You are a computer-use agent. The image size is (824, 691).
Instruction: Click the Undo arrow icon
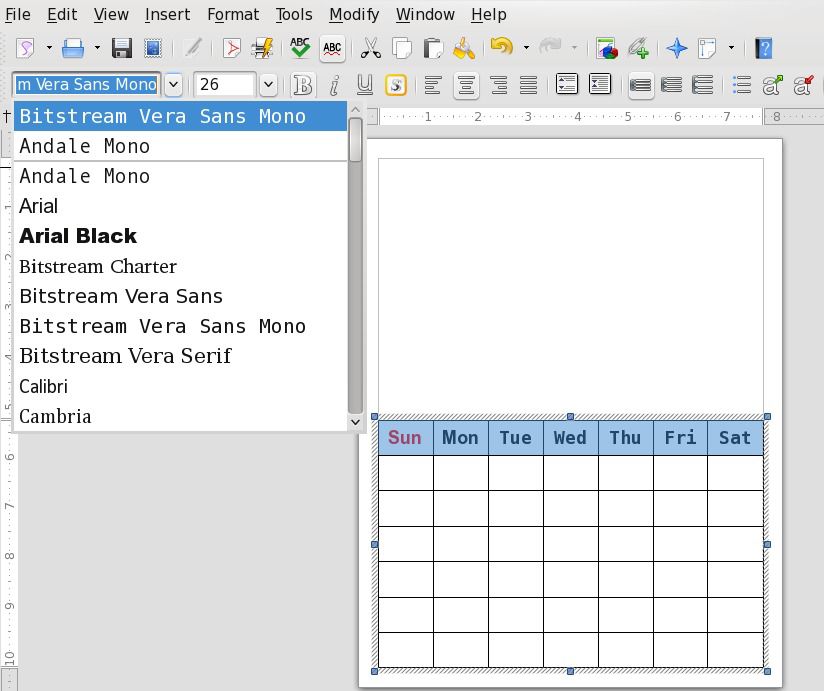pyautogui.click(x=501, y=48)
